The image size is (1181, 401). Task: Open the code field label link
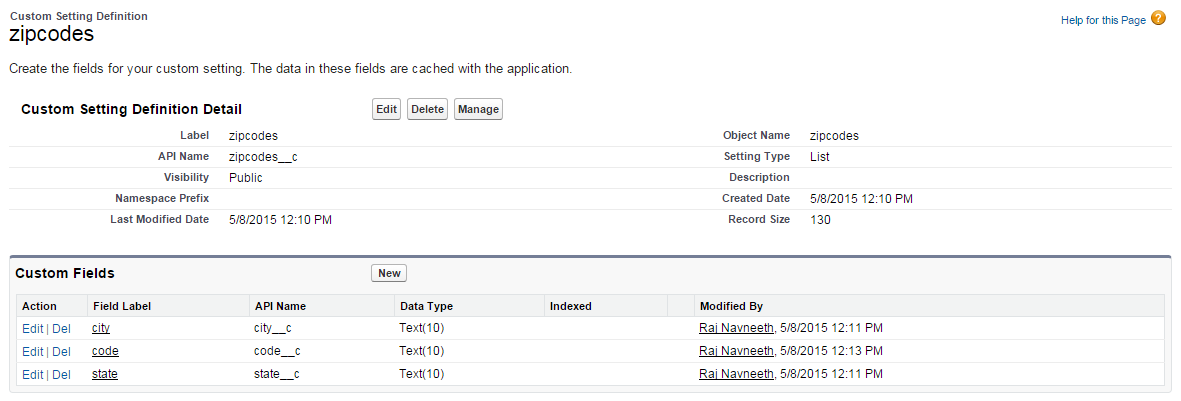(105, 351)
